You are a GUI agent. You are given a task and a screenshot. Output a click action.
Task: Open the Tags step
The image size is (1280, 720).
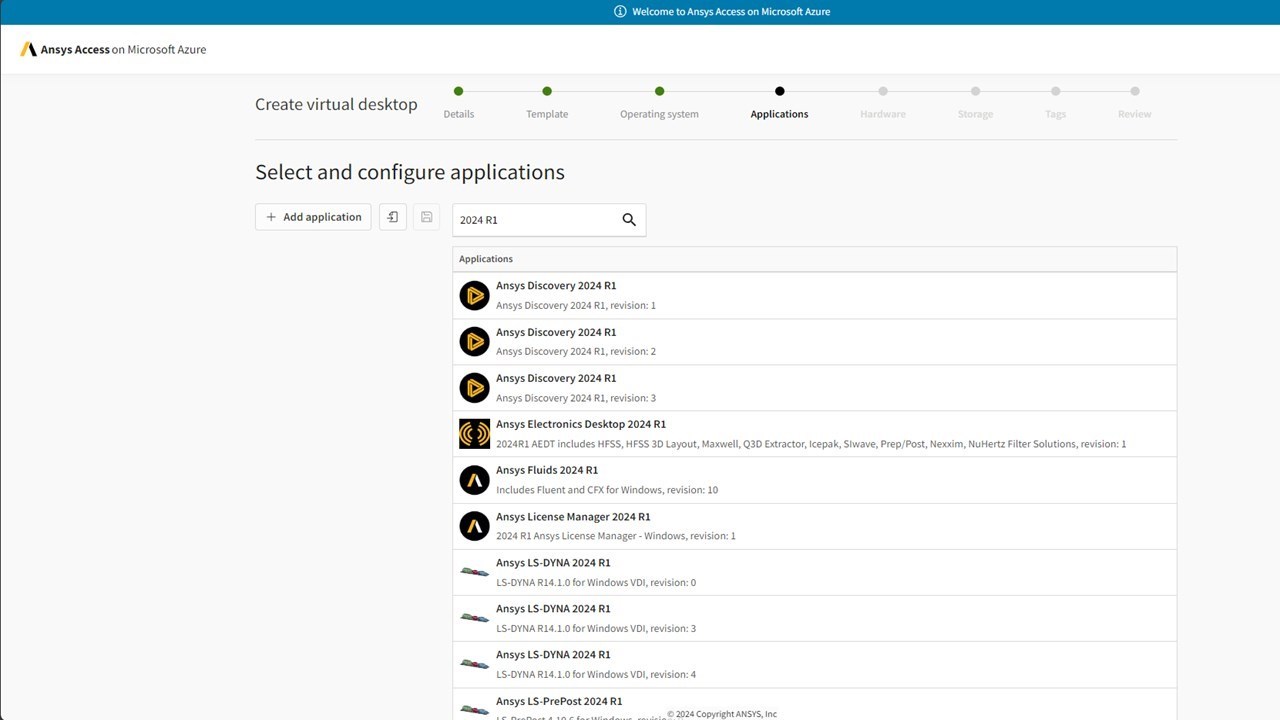pos(1055,103)
